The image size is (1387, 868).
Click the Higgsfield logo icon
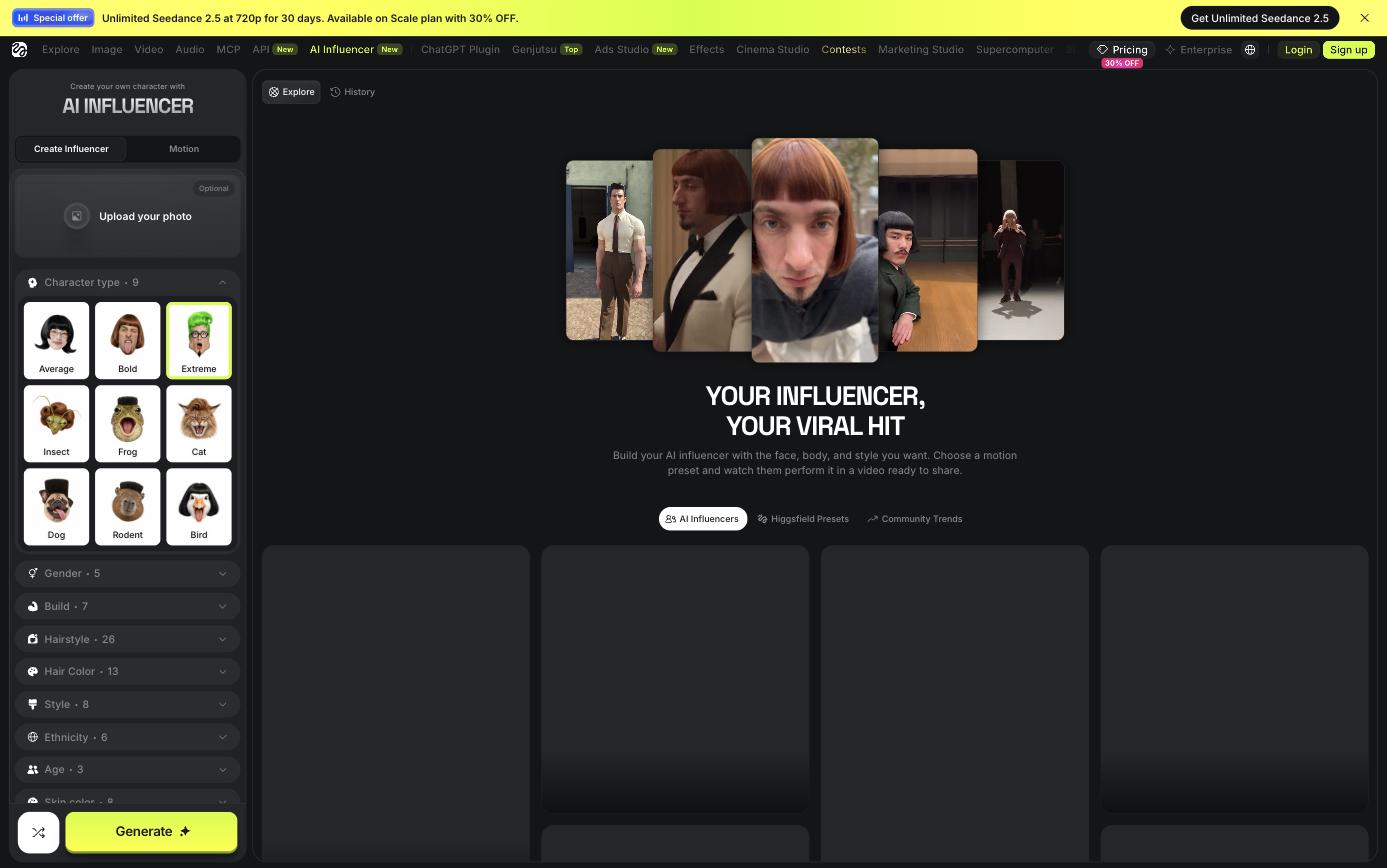(19, 49)
